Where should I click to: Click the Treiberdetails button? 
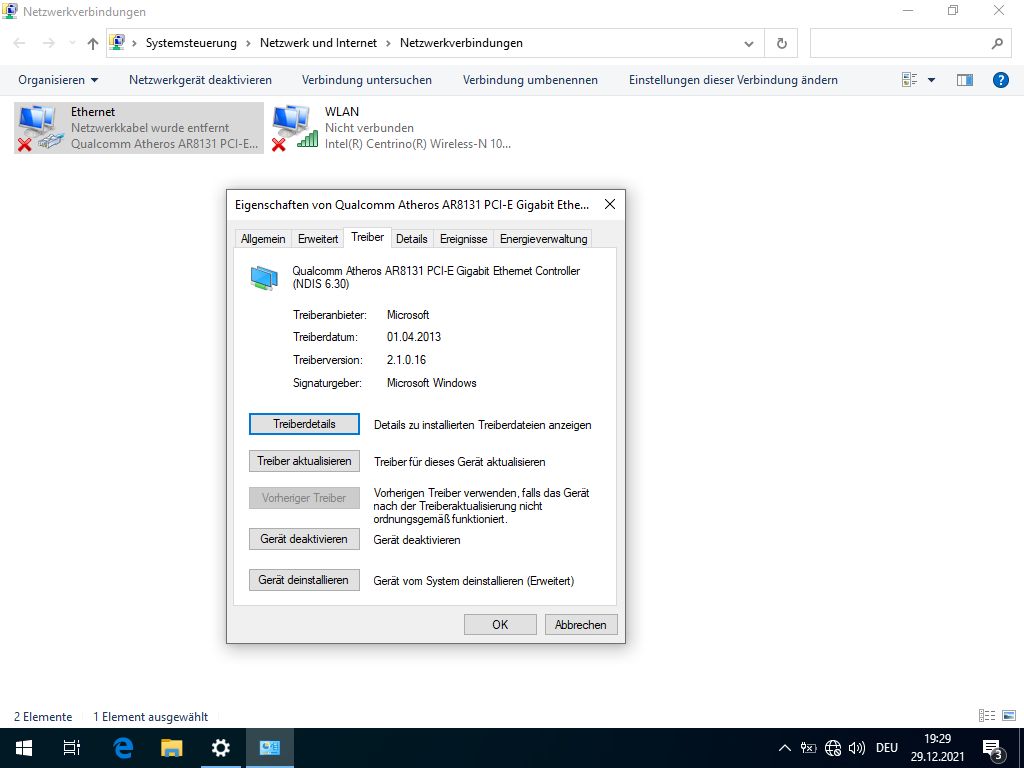click(x=304, y=424)
